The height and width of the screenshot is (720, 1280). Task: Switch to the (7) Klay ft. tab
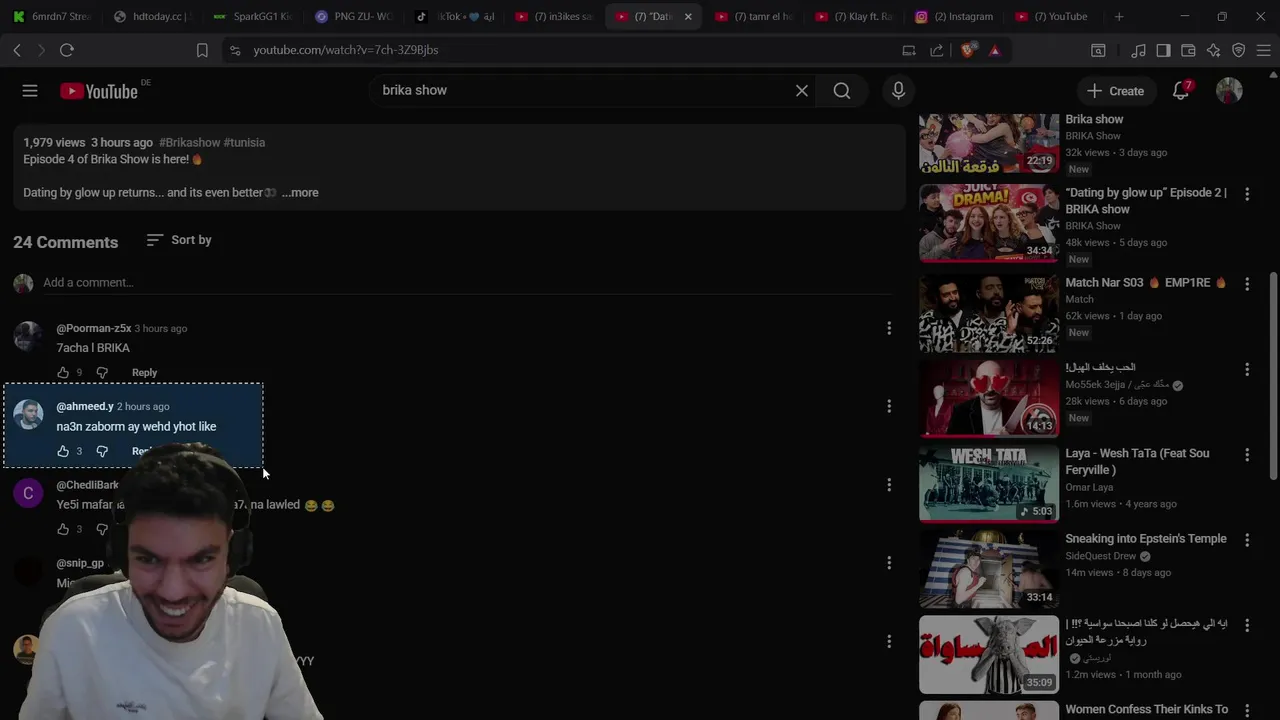click(x=854, y=16)
